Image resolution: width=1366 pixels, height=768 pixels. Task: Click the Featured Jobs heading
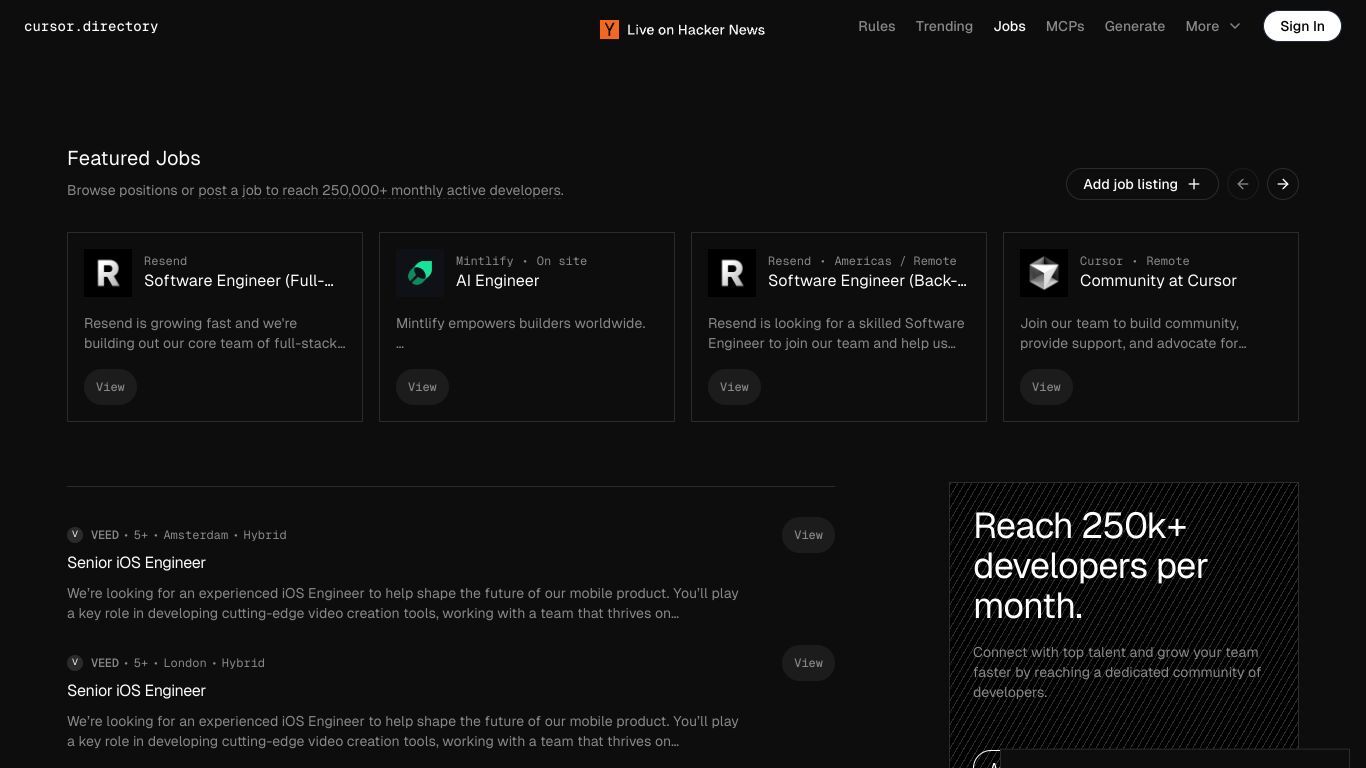(134, 158)
